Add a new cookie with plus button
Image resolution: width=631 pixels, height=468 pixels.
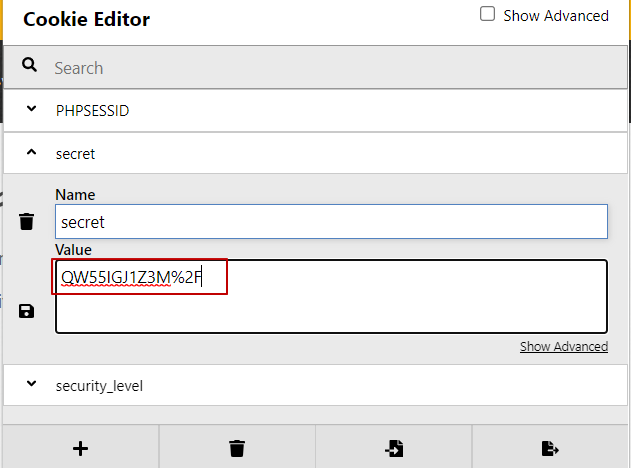[80, 448]
